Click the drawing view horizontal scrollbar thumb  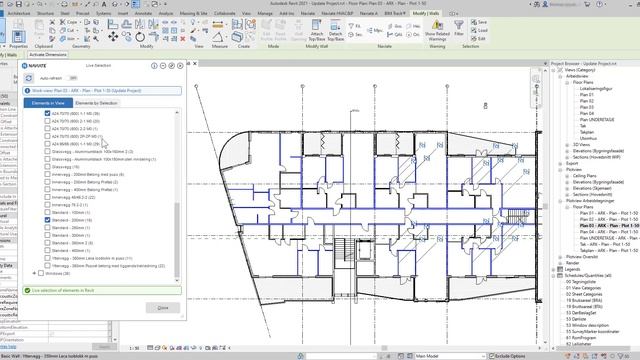tap(384, 348)
